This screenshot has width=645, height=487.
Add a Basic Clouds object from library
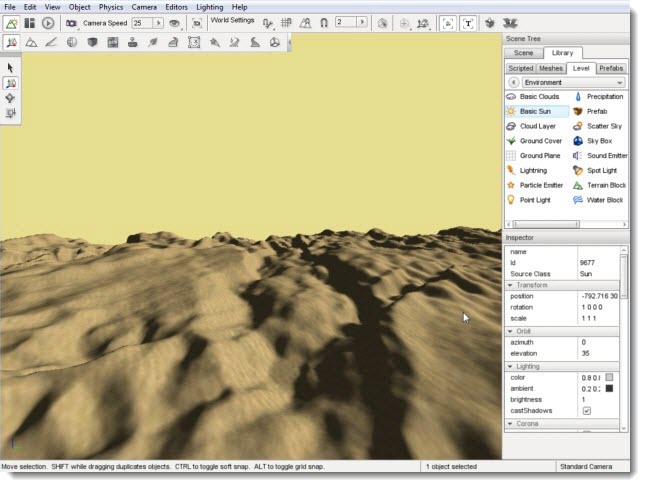(x=539, y=97)
